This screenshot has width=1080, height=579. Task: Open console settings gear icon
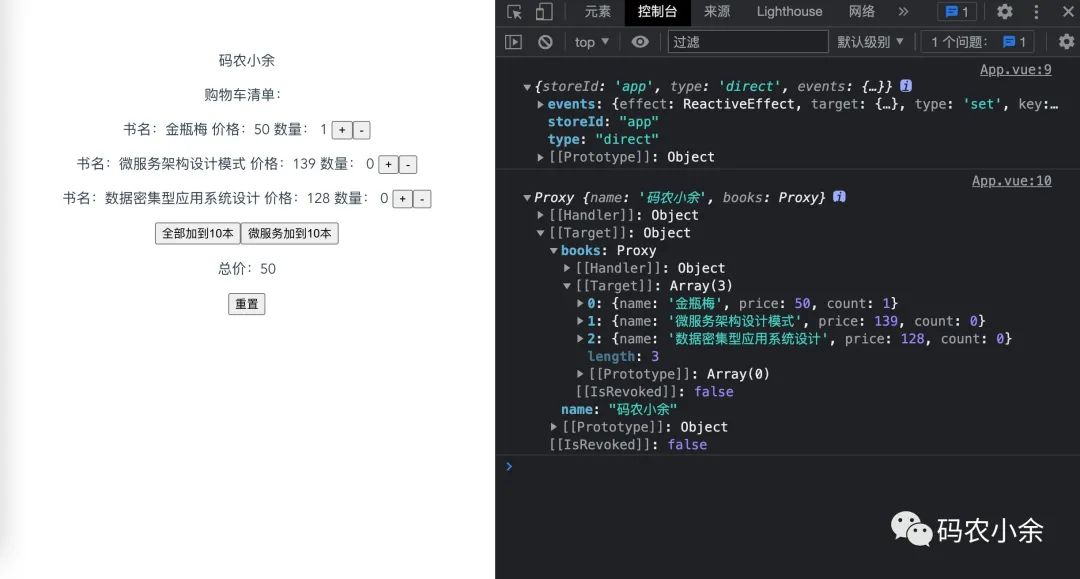tap(1066, 42)
